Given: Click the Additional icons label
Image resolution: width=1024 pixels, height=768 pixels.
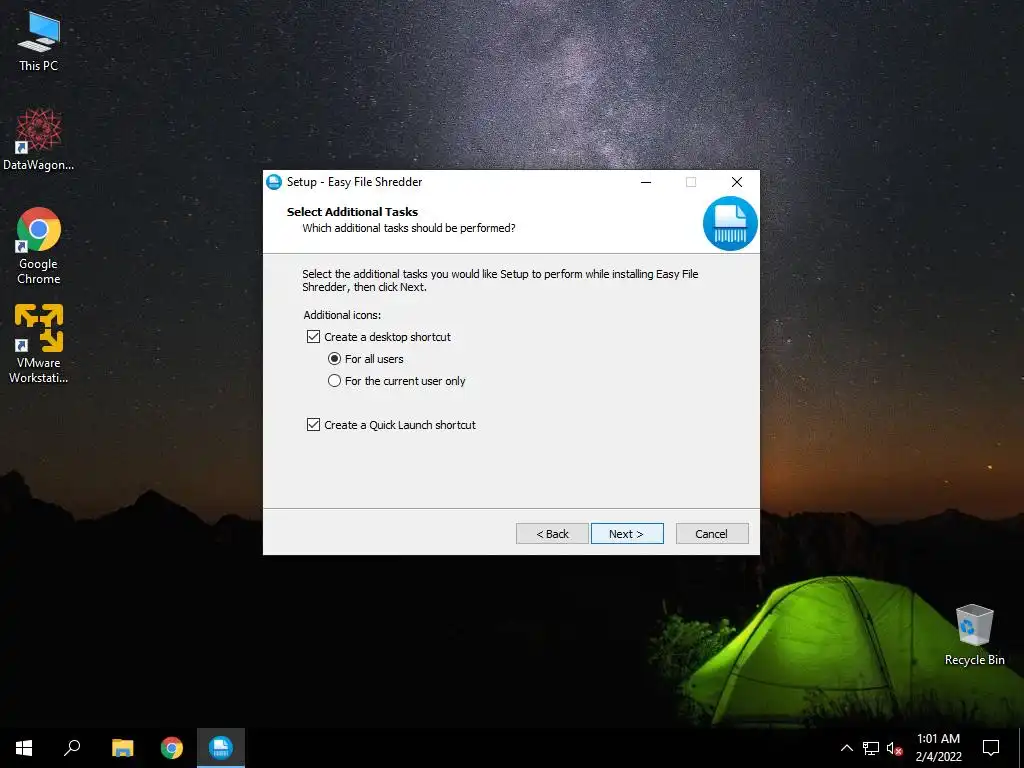Looking at the screenshot, I should 342,315.
